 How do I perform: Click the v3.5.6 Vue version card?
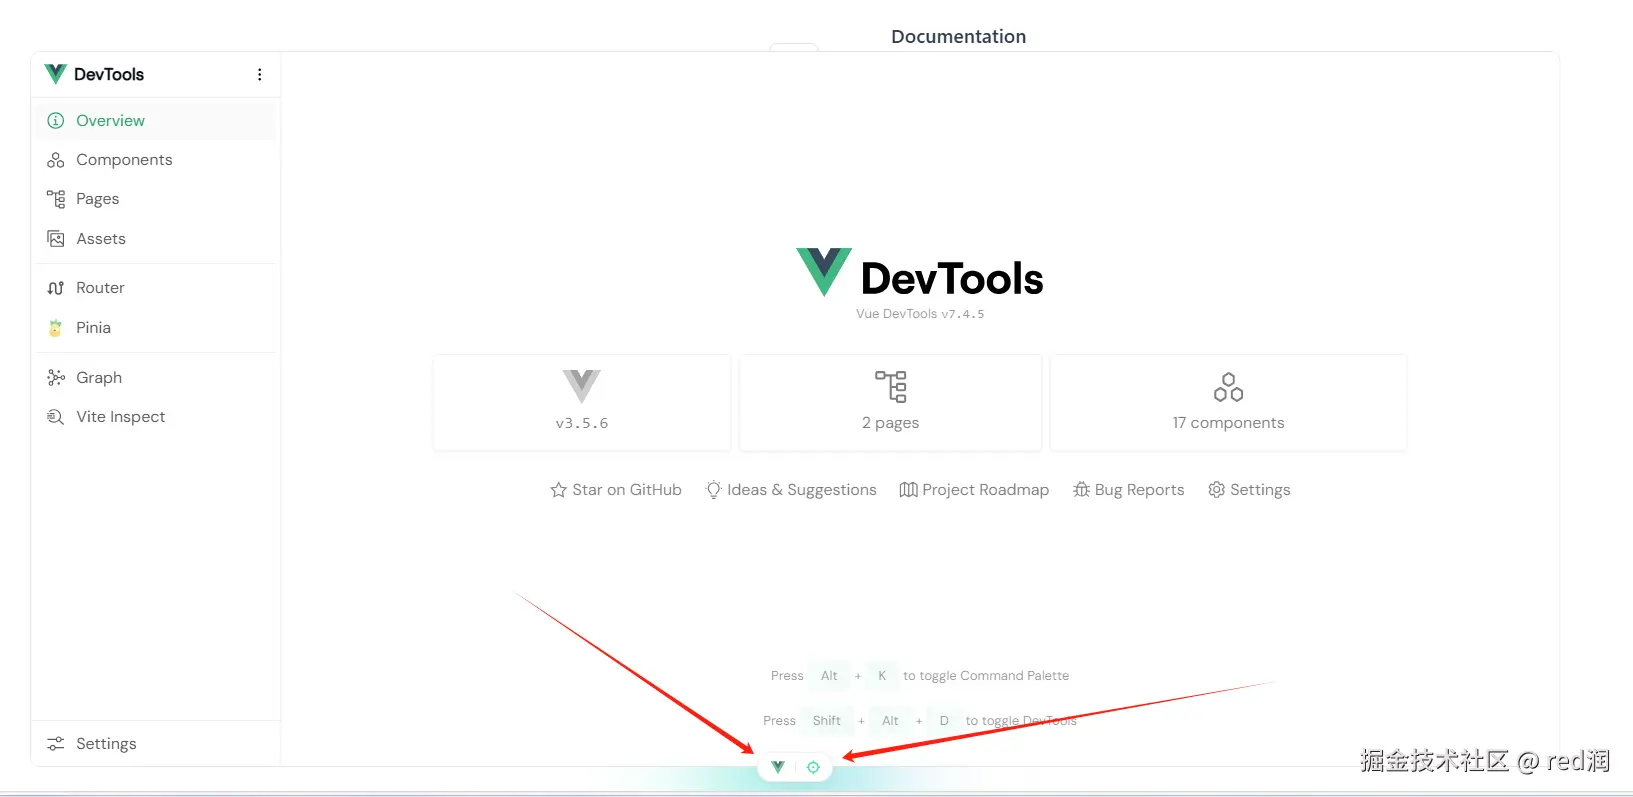coord(582,403)
